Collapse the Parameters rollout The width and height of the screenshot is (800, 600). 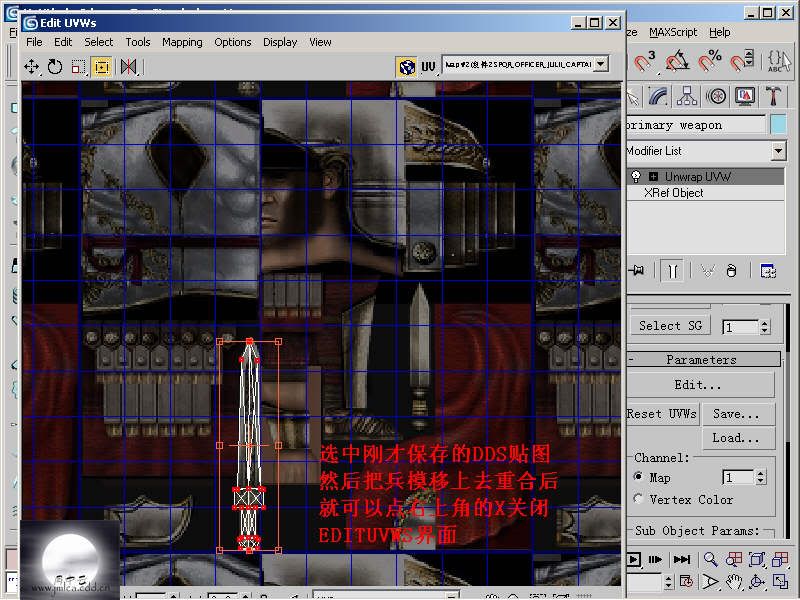(x=701, y=359)
